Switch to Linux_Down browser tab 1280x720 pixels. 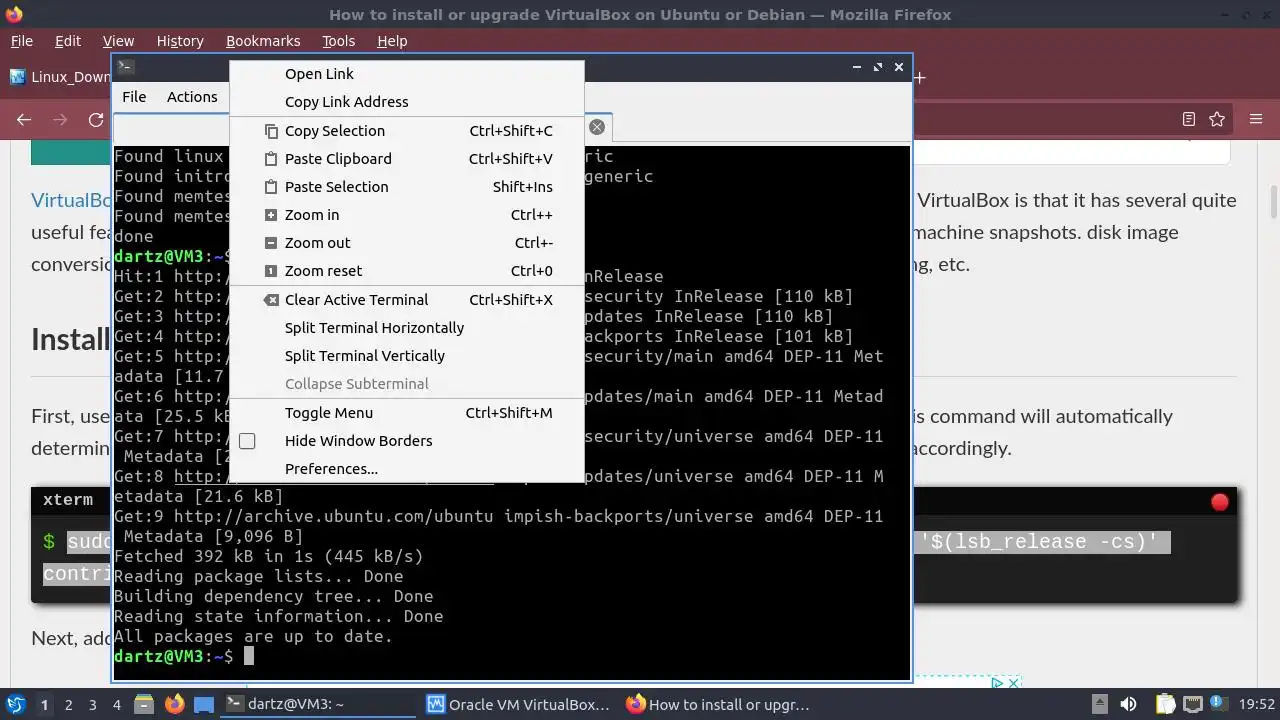point(58,77)
